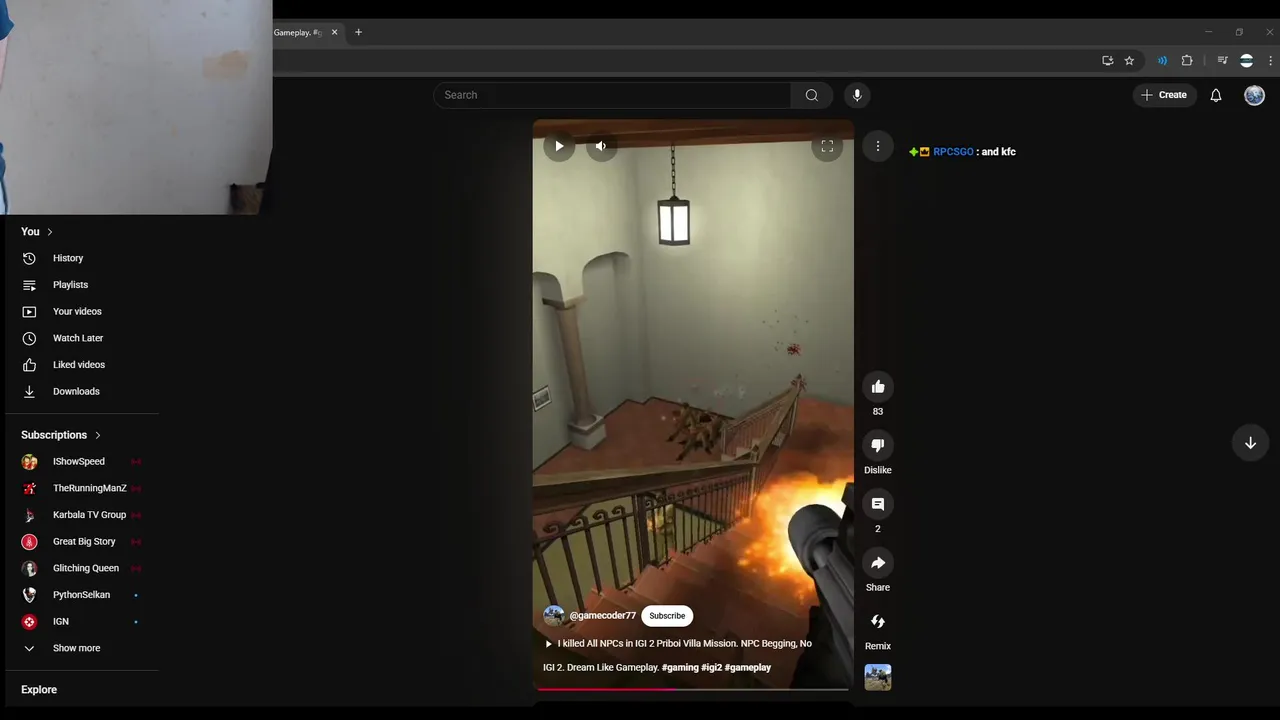The height and width of the screenshot is (720, 1280).
Task: Open the account avatar menu
Action: tap(1255, 95)
